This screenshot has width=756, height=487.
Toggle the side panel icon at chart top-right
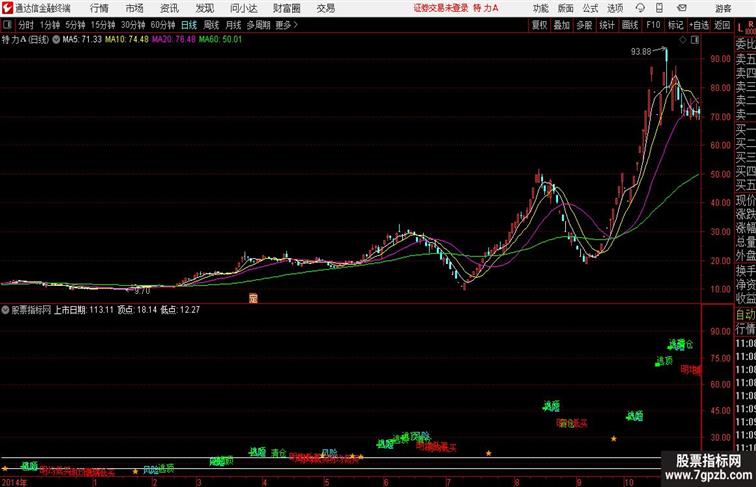tap(695, 40)
